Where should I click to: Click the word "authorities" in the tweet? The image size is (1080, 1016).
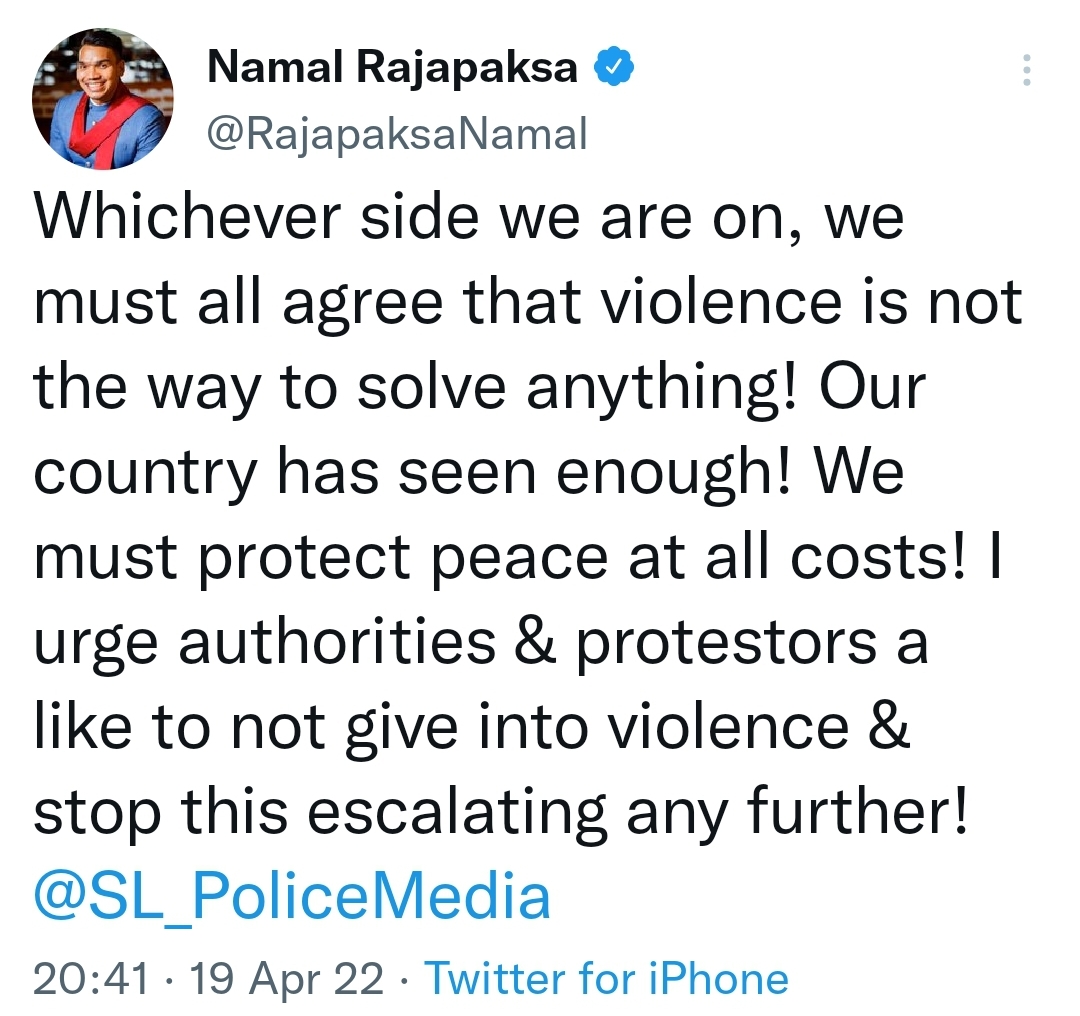[337, 642]
